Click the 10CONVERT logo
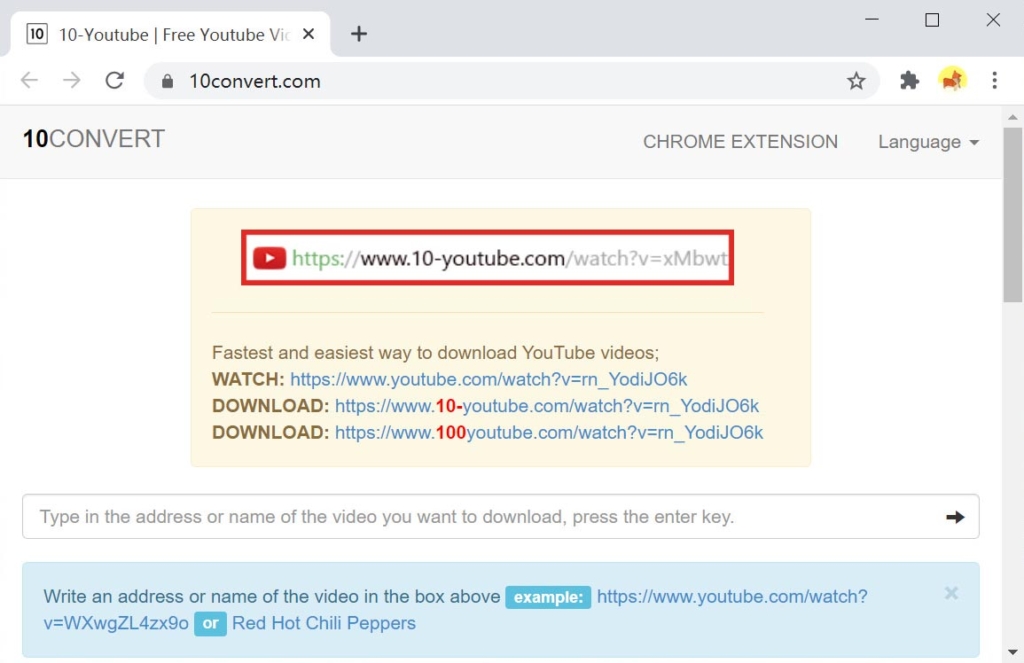 94,139
